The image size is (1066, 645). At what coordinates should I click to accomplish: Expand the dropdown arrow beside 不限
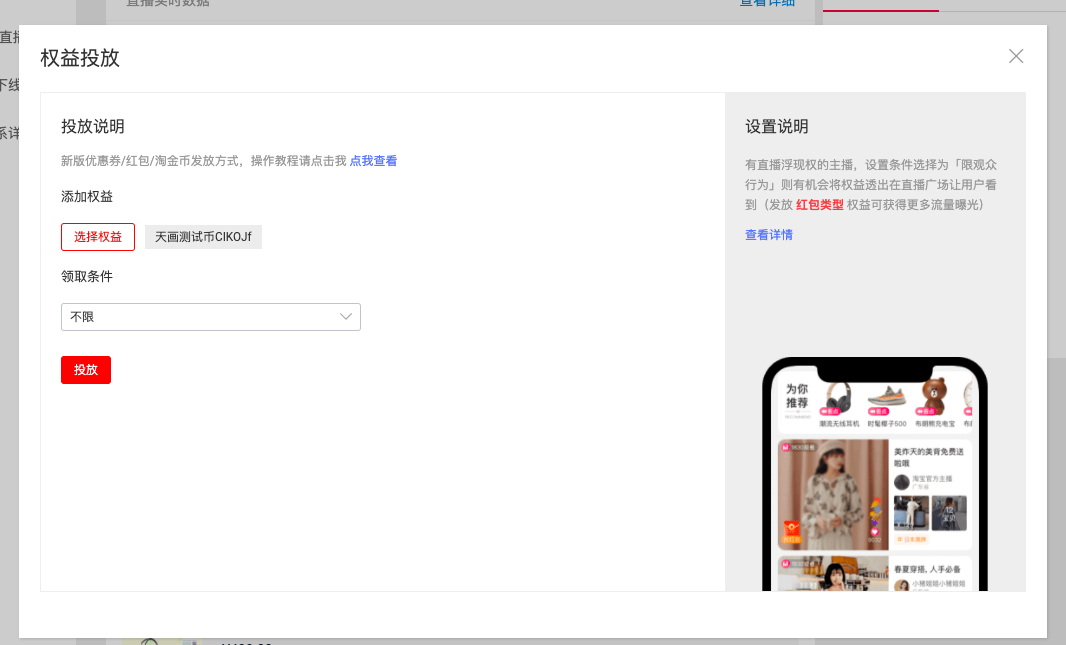point(346,317)
